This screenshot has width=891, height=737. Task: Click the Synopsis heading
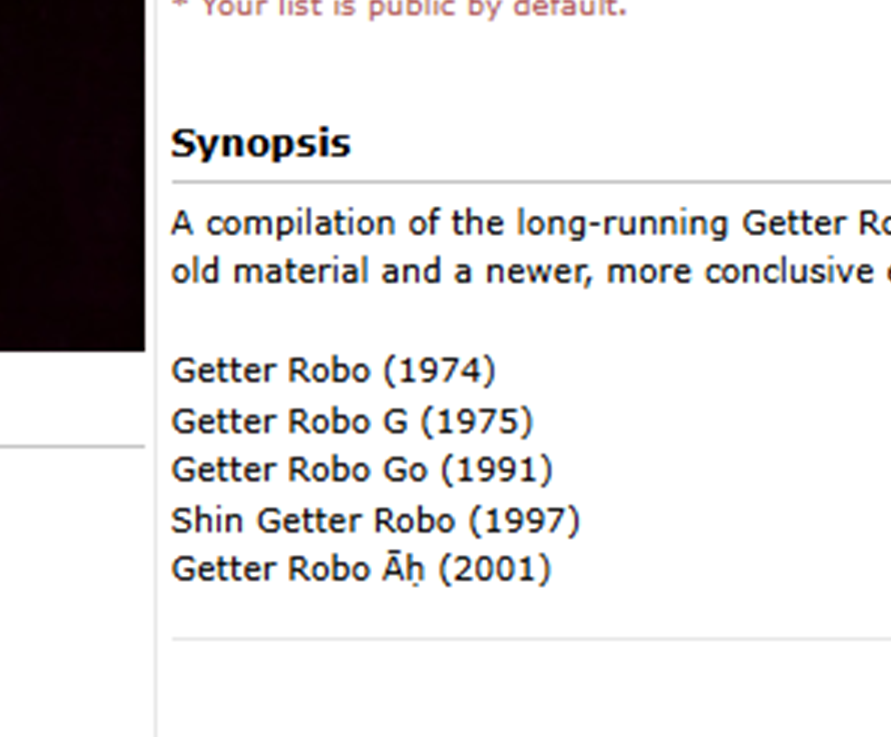point(261,143)
